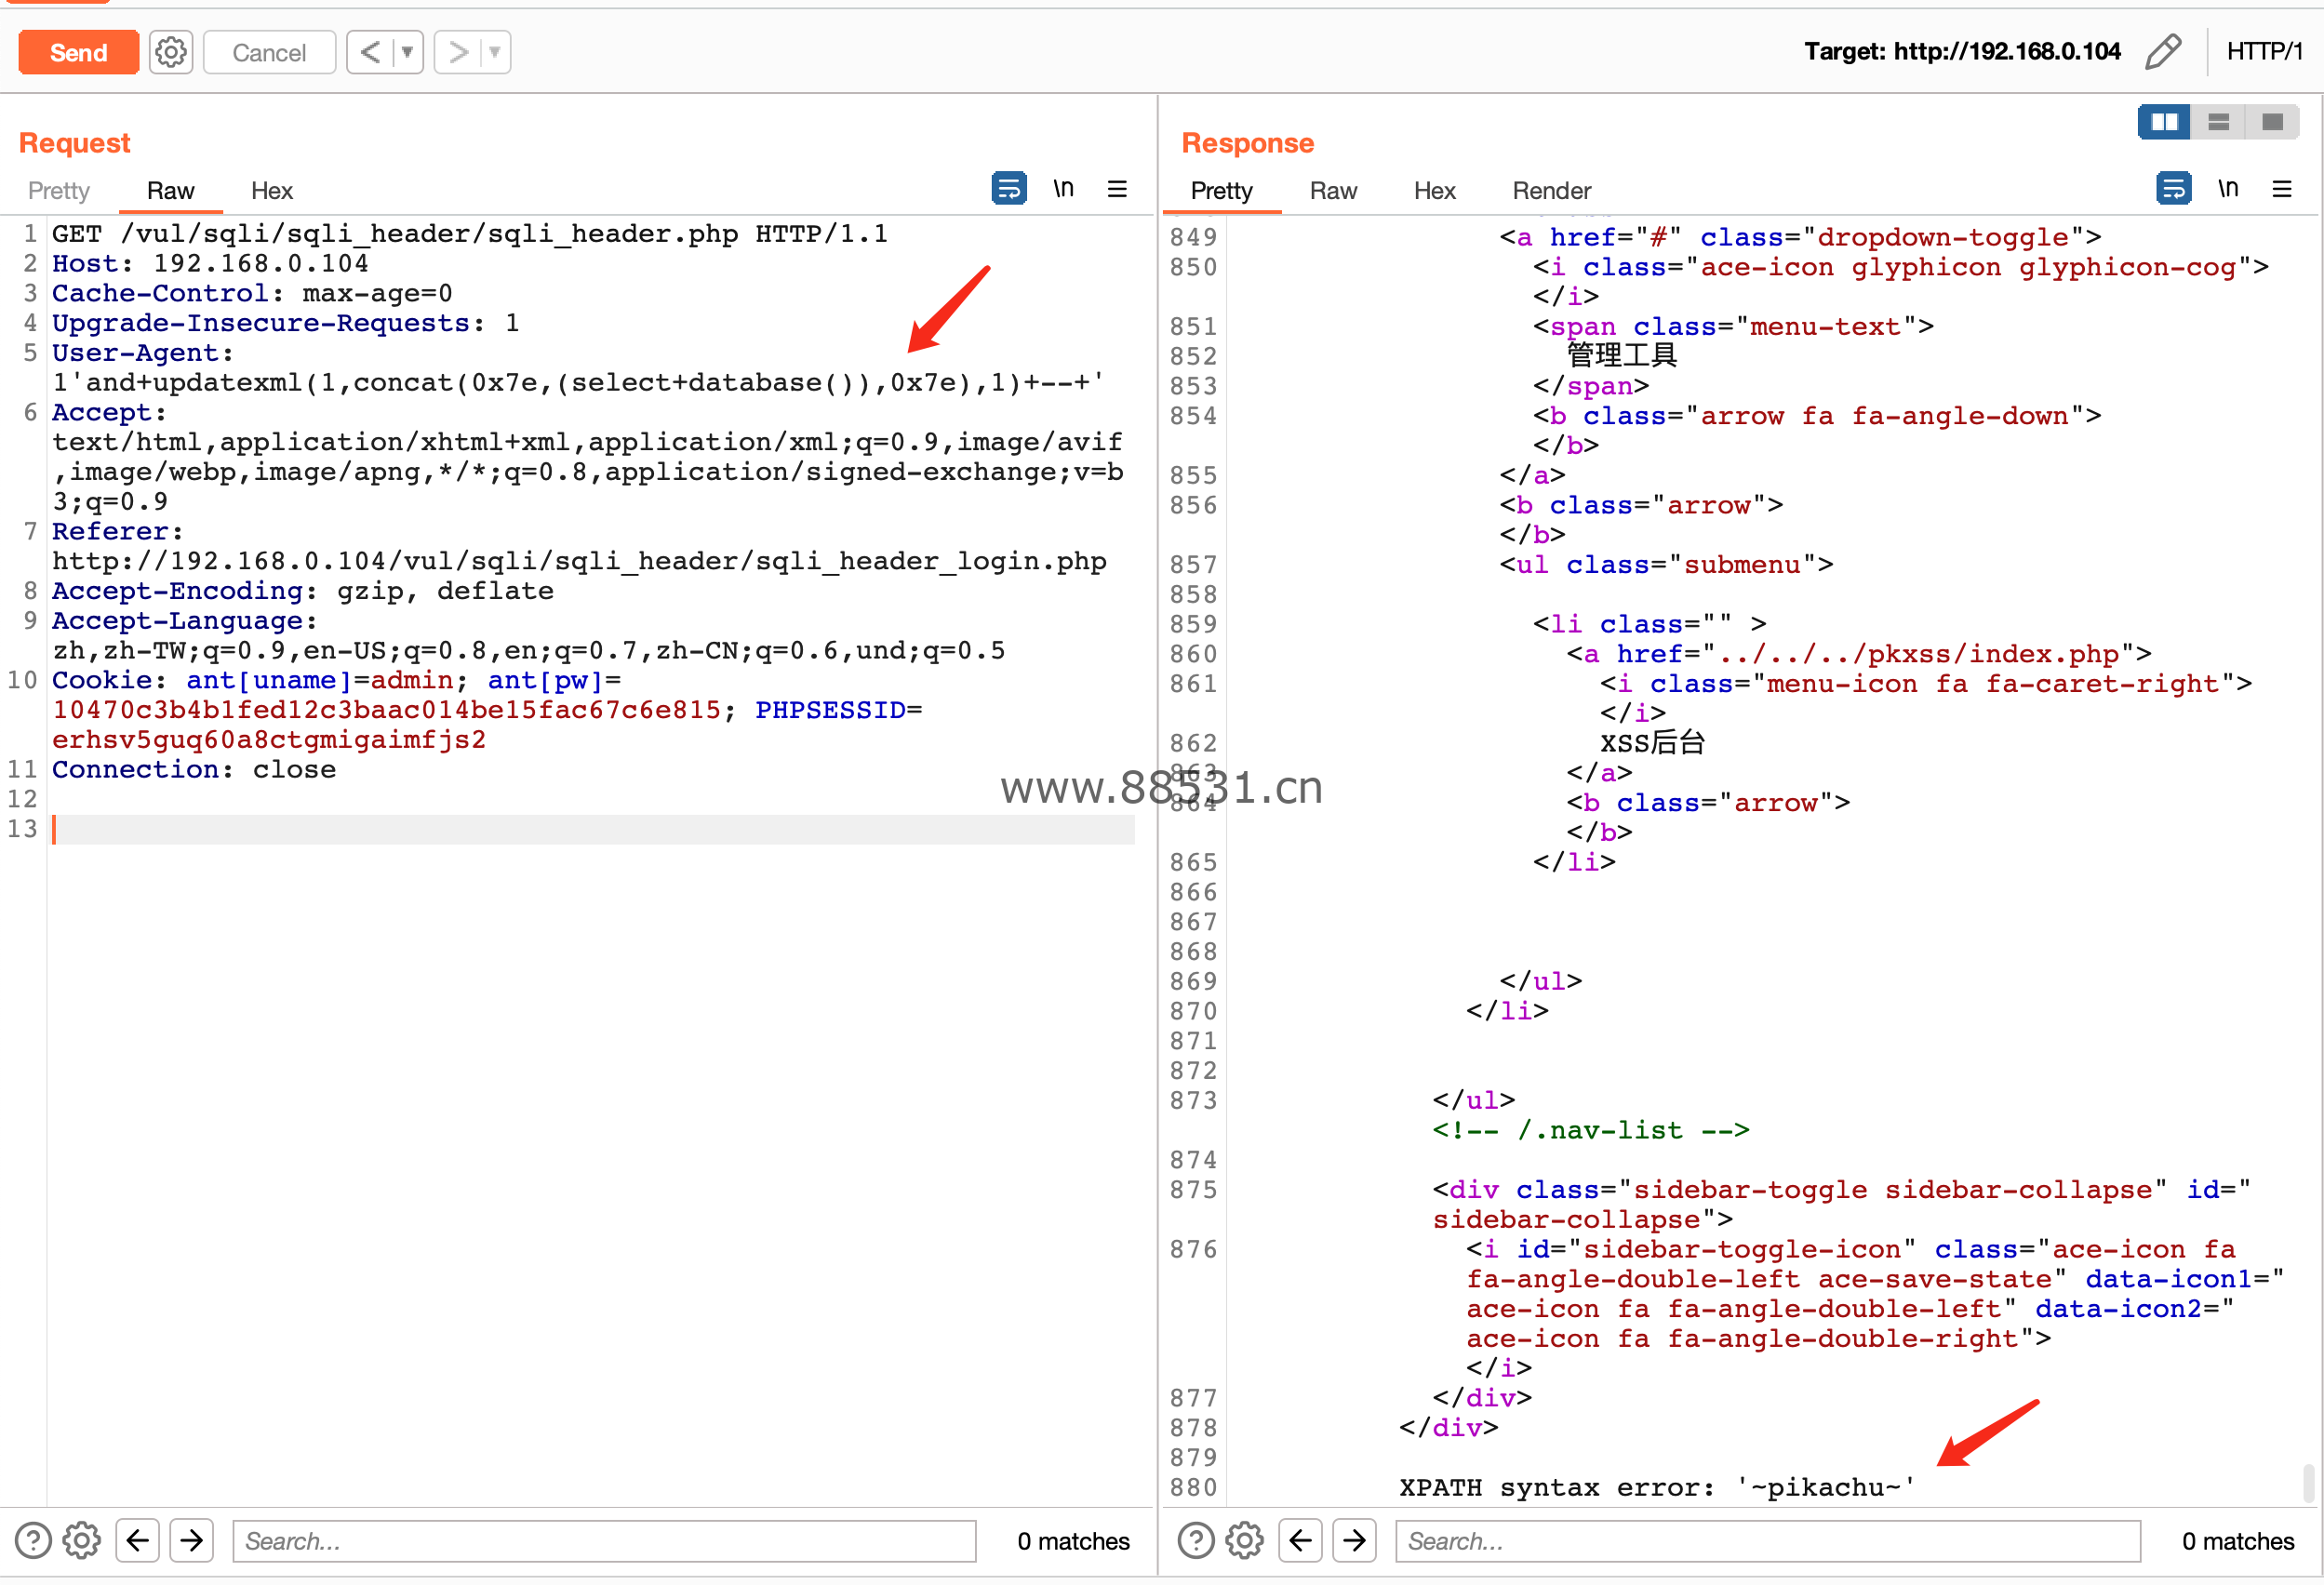This screenshot has width=2324, height=1585.
Task: Switch response view to Raw tab
Action: [x=1333, y=190]
